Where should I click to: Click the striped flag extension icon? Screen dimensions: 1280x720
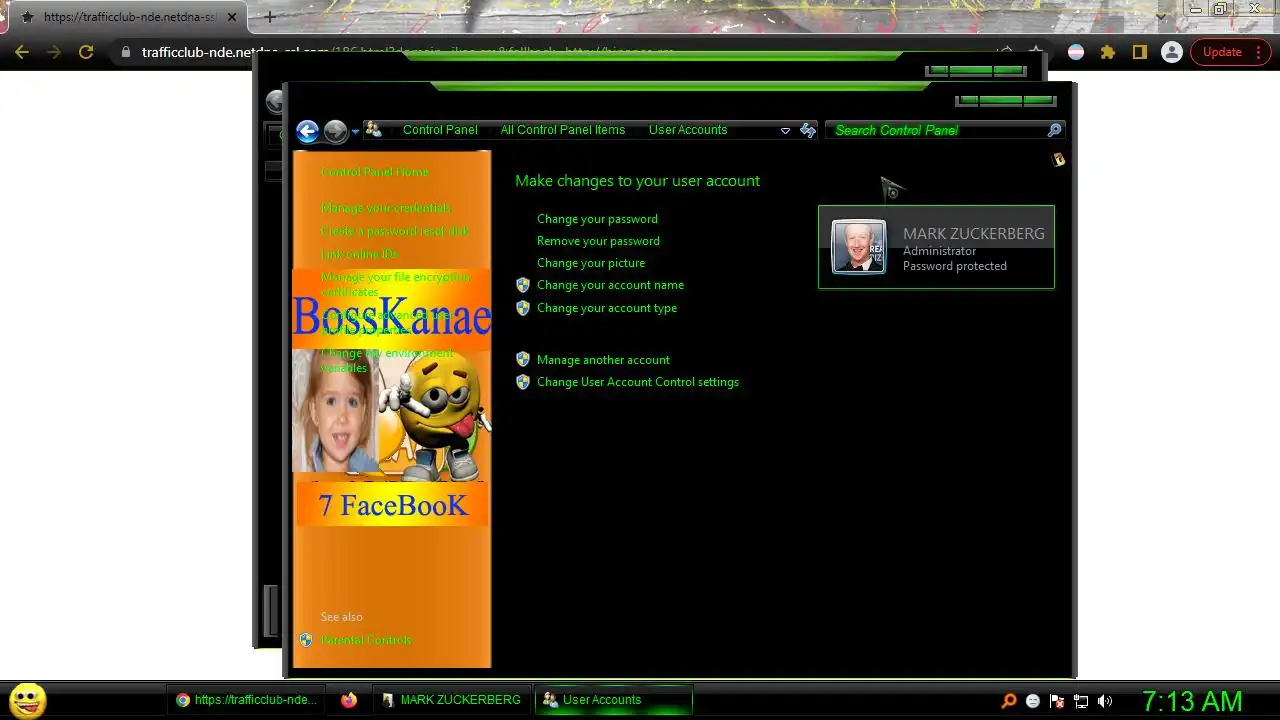pyautogui.click(x=1076, y=52)
